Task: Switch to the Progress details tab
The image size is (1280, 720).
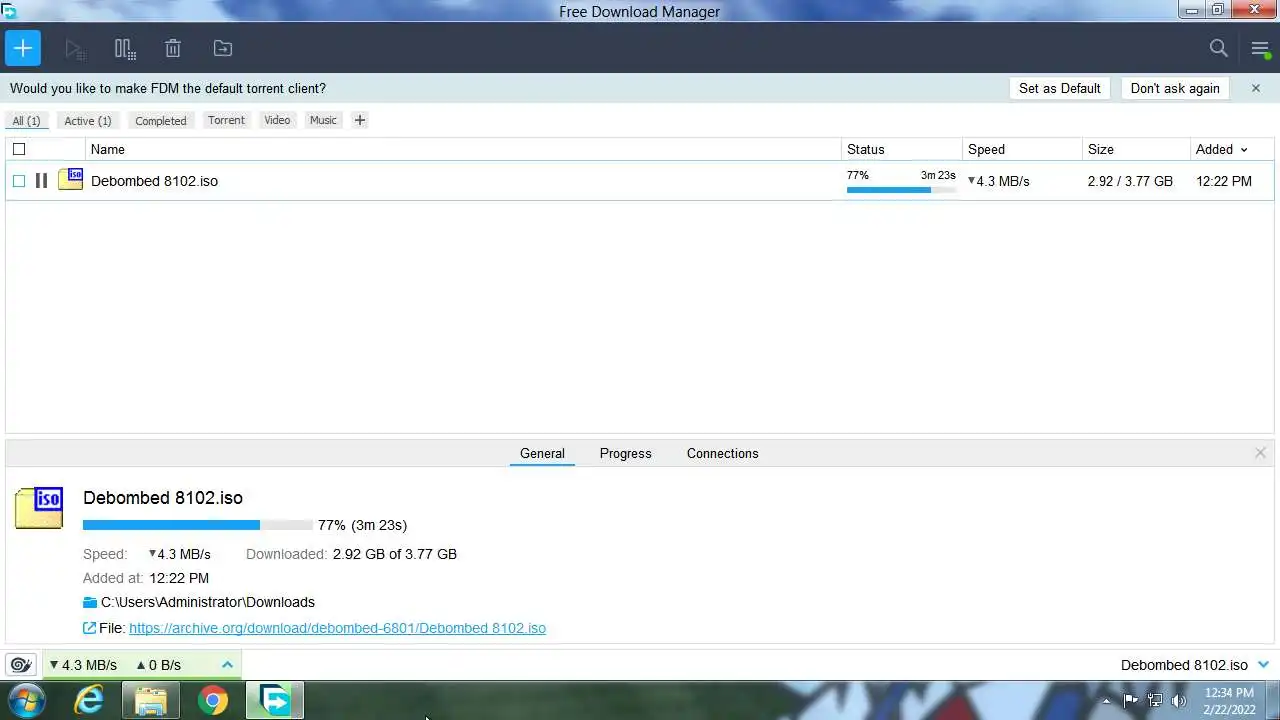Action: pyautogui.click(x=626, y=453)
